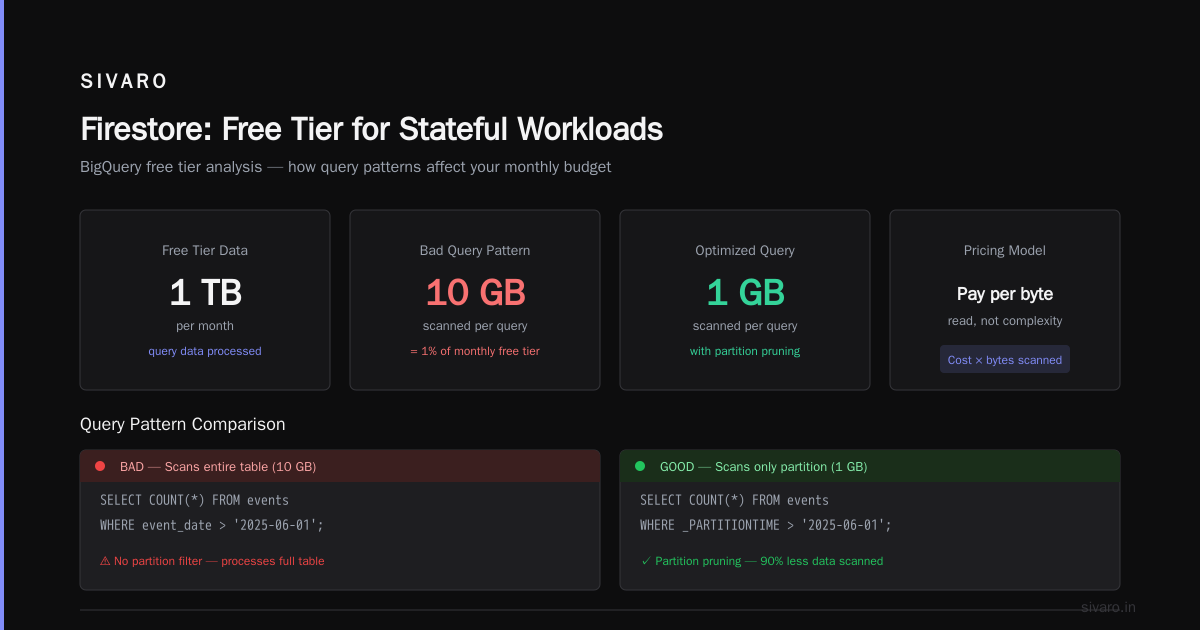Click the 'Pay per byte' text
The height and width of the screenshot is (630, 1200).
tap(1005, 294)
